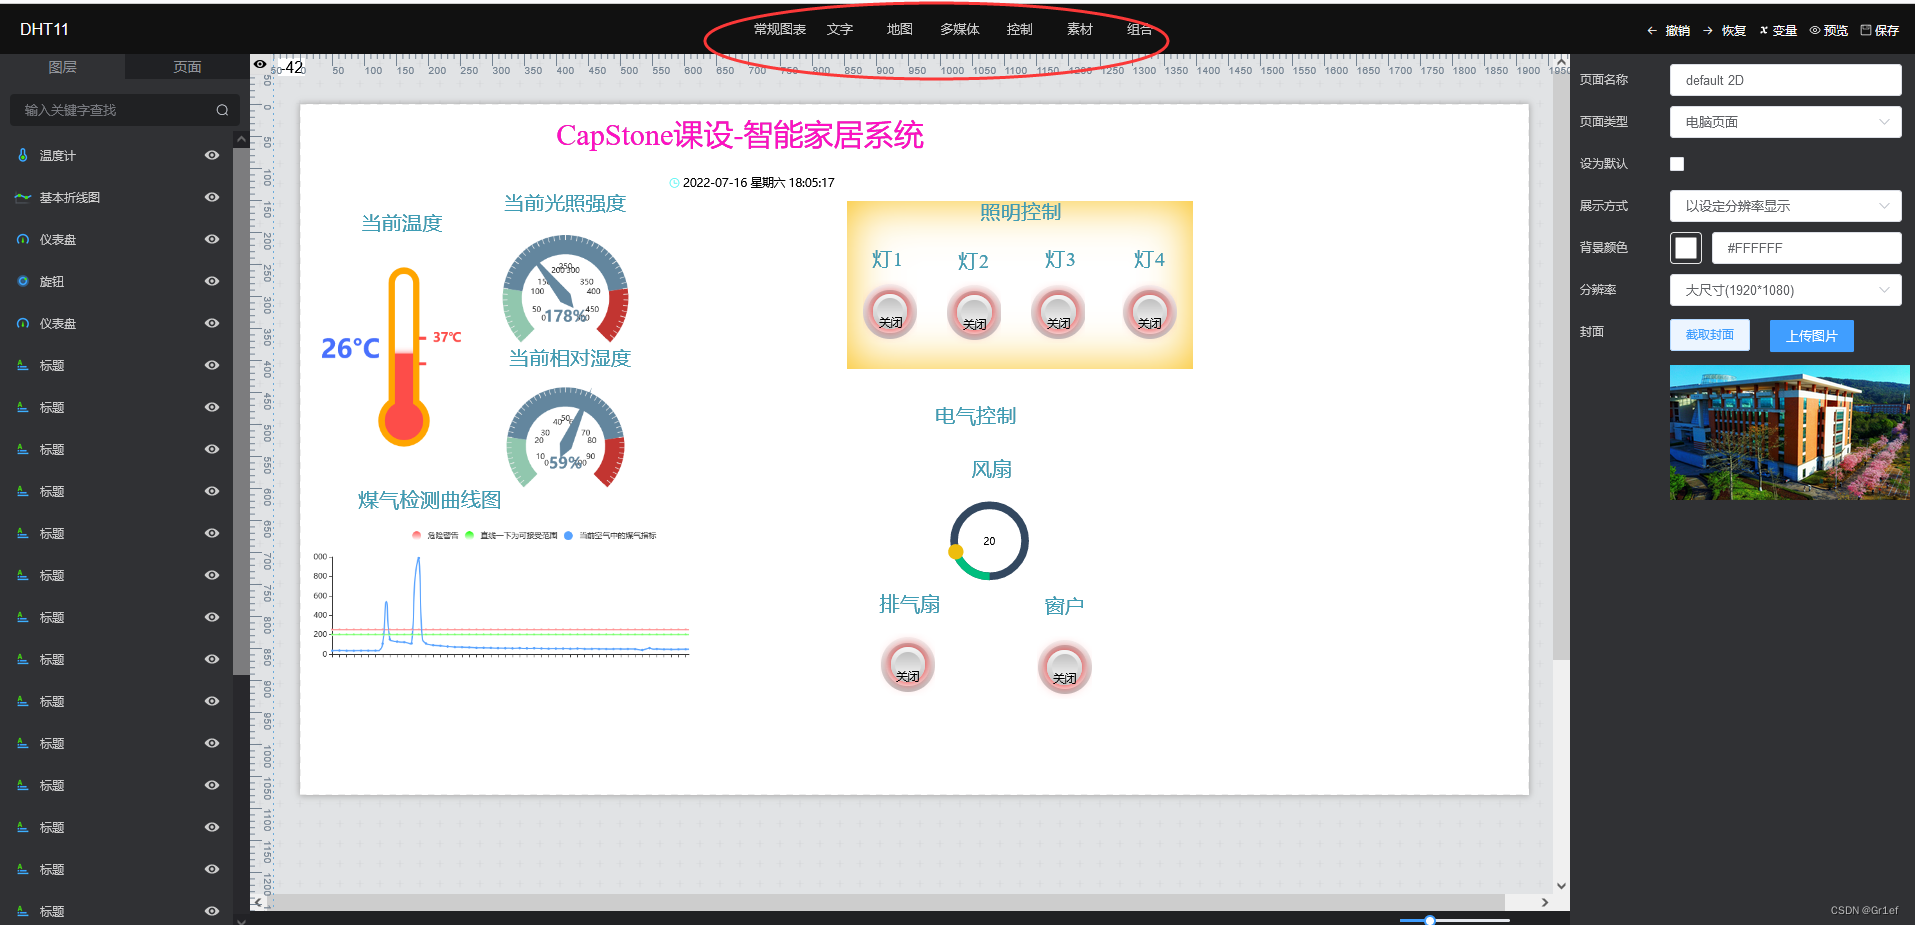Select the 仪表盘 gauge layer icon
Viewport: 1915px width, 925px height.
click(22, 239)
